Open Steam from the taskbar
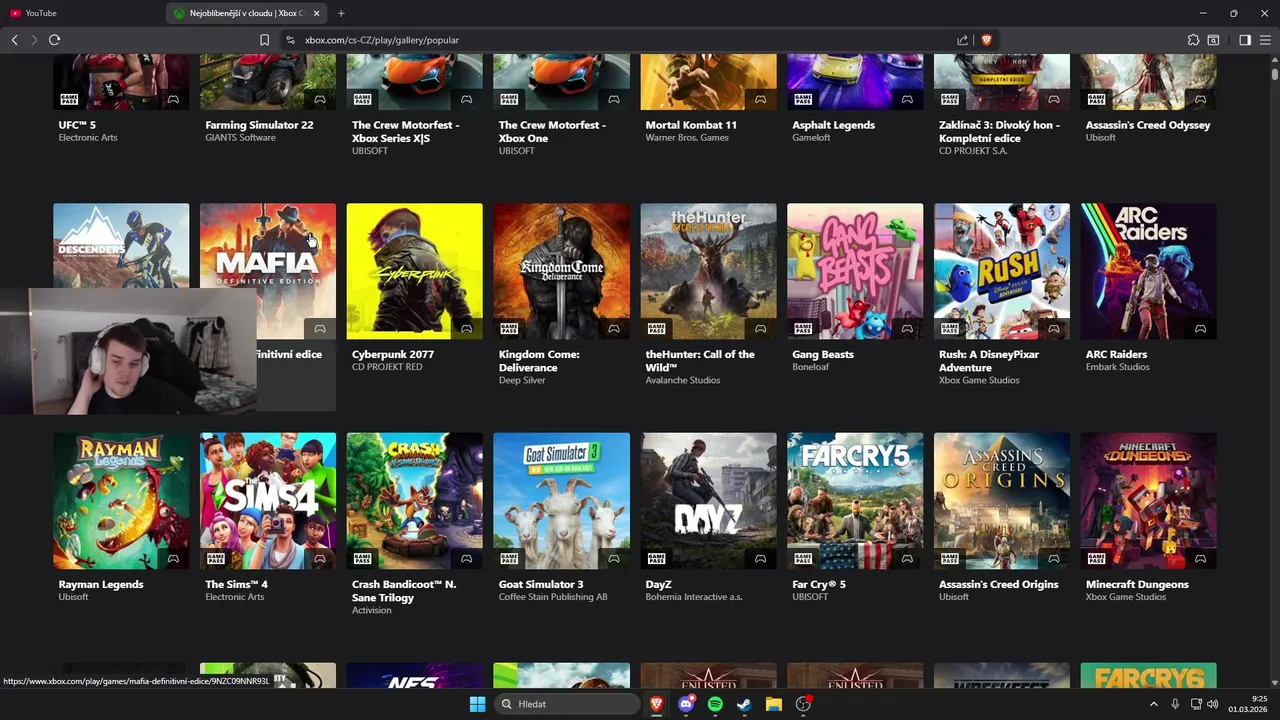 click(744, 704)
